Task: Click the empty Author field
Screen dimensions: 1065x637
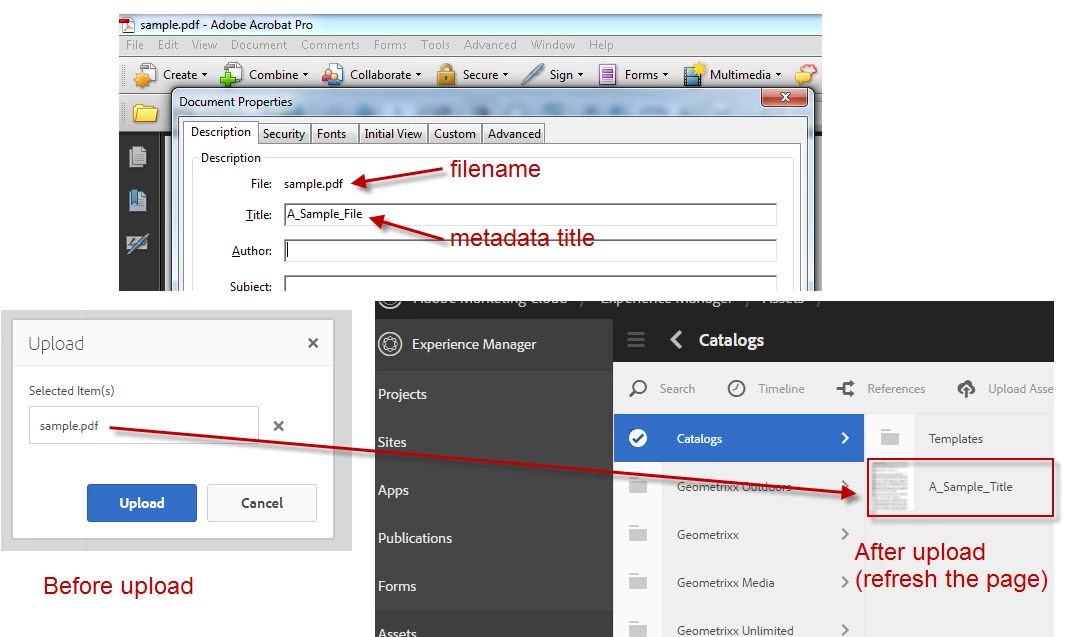Action: [530, 251]
